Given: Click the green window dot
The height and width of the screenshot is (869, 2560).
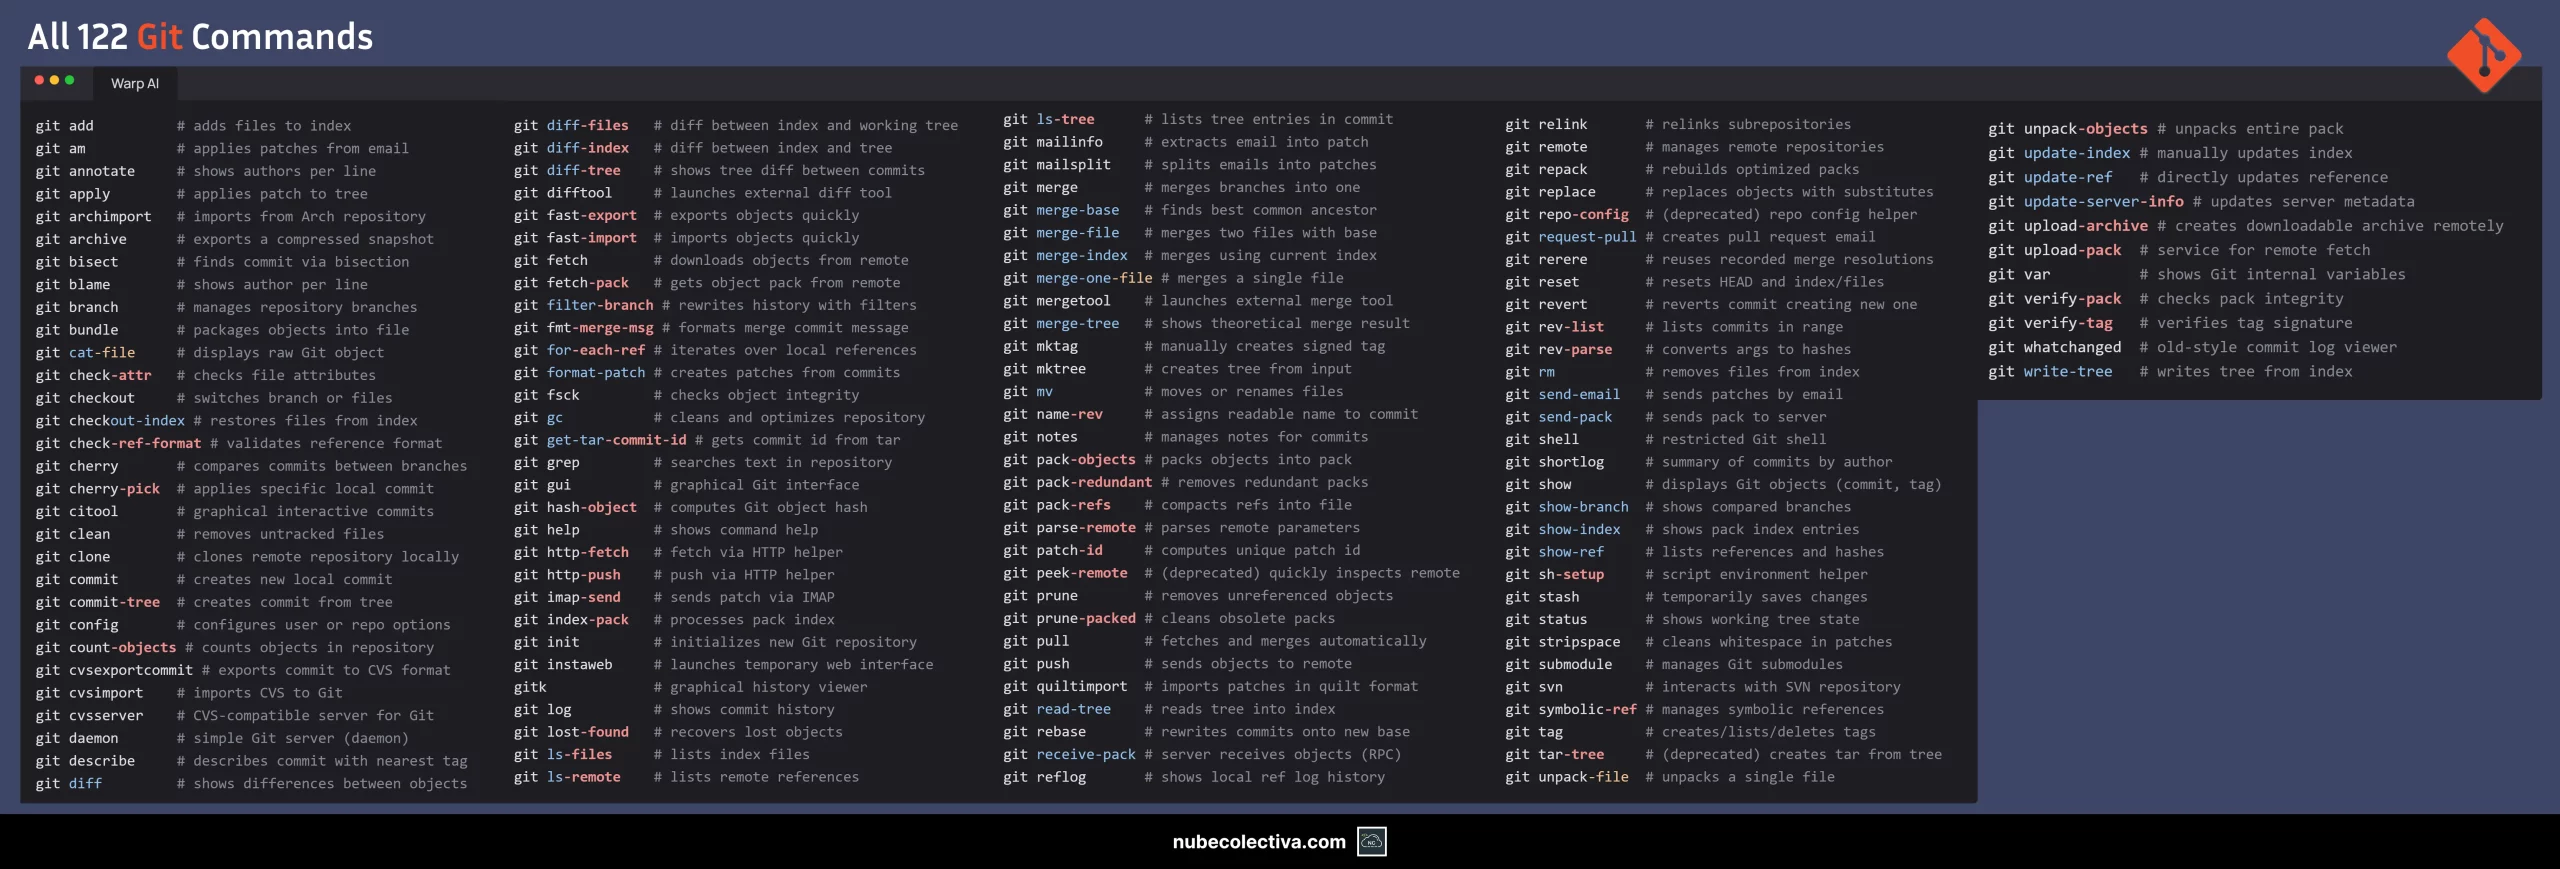Looking at the screenshot, I should pos(69,80).
